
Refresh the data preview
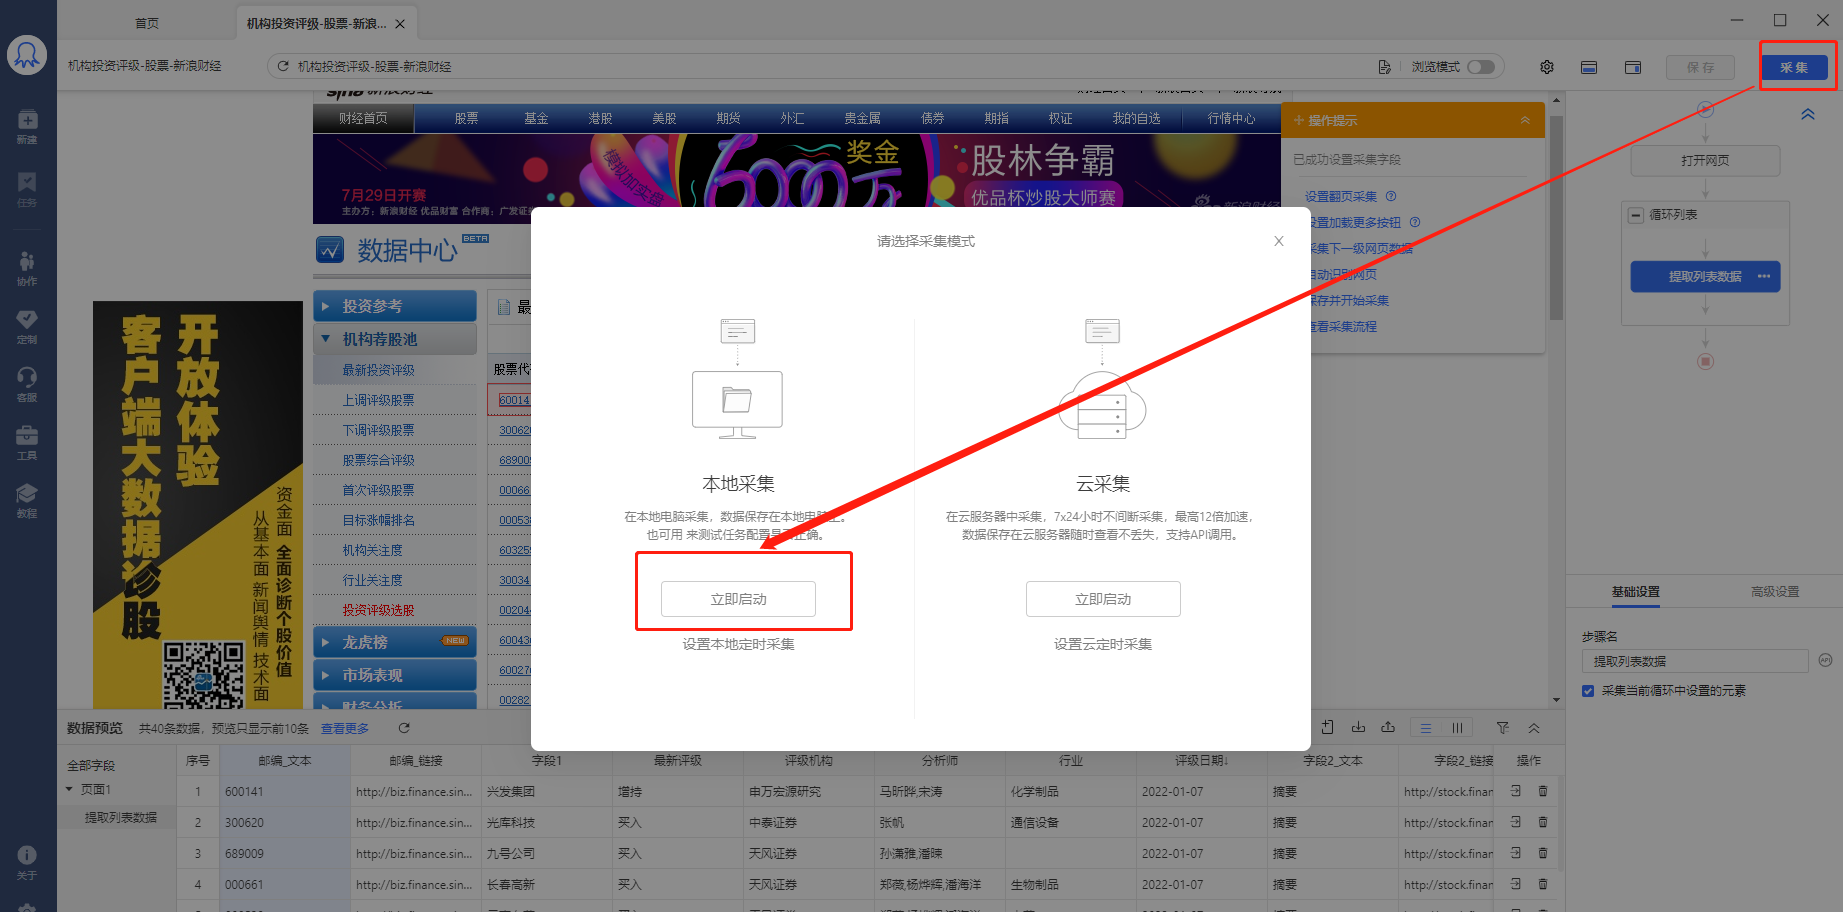(x=404, y=728)
